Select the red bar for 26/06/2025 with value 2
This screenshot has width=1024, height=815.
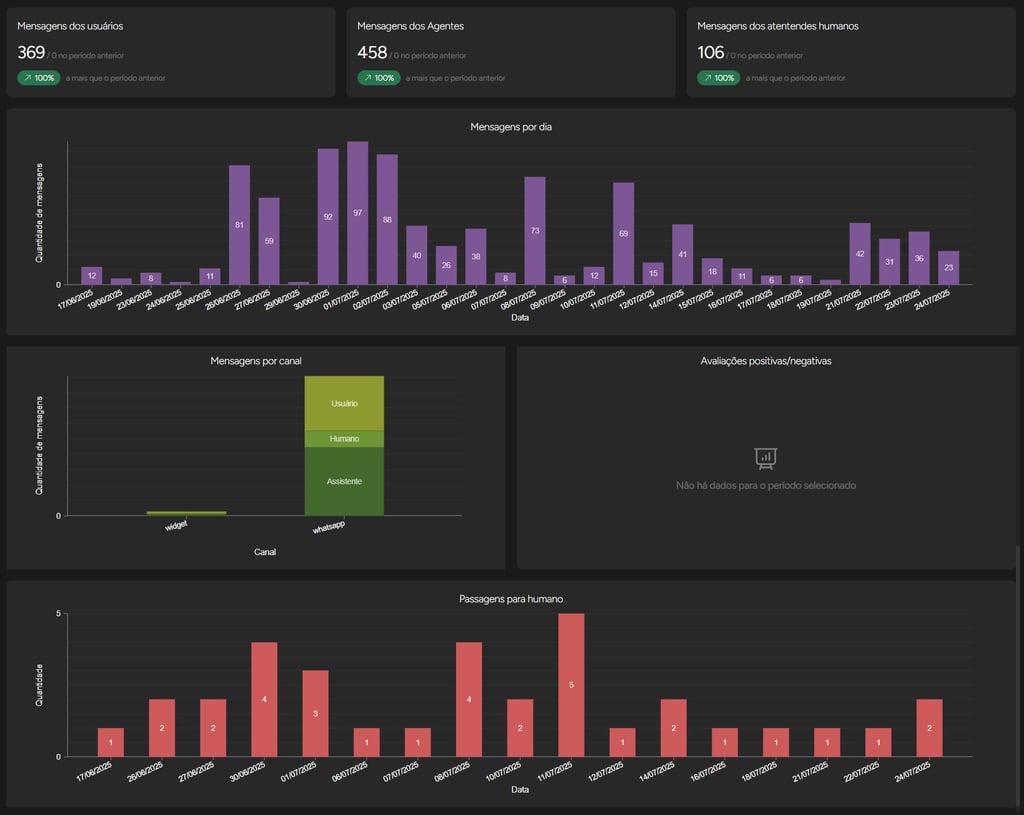click(x=162, y=728)
